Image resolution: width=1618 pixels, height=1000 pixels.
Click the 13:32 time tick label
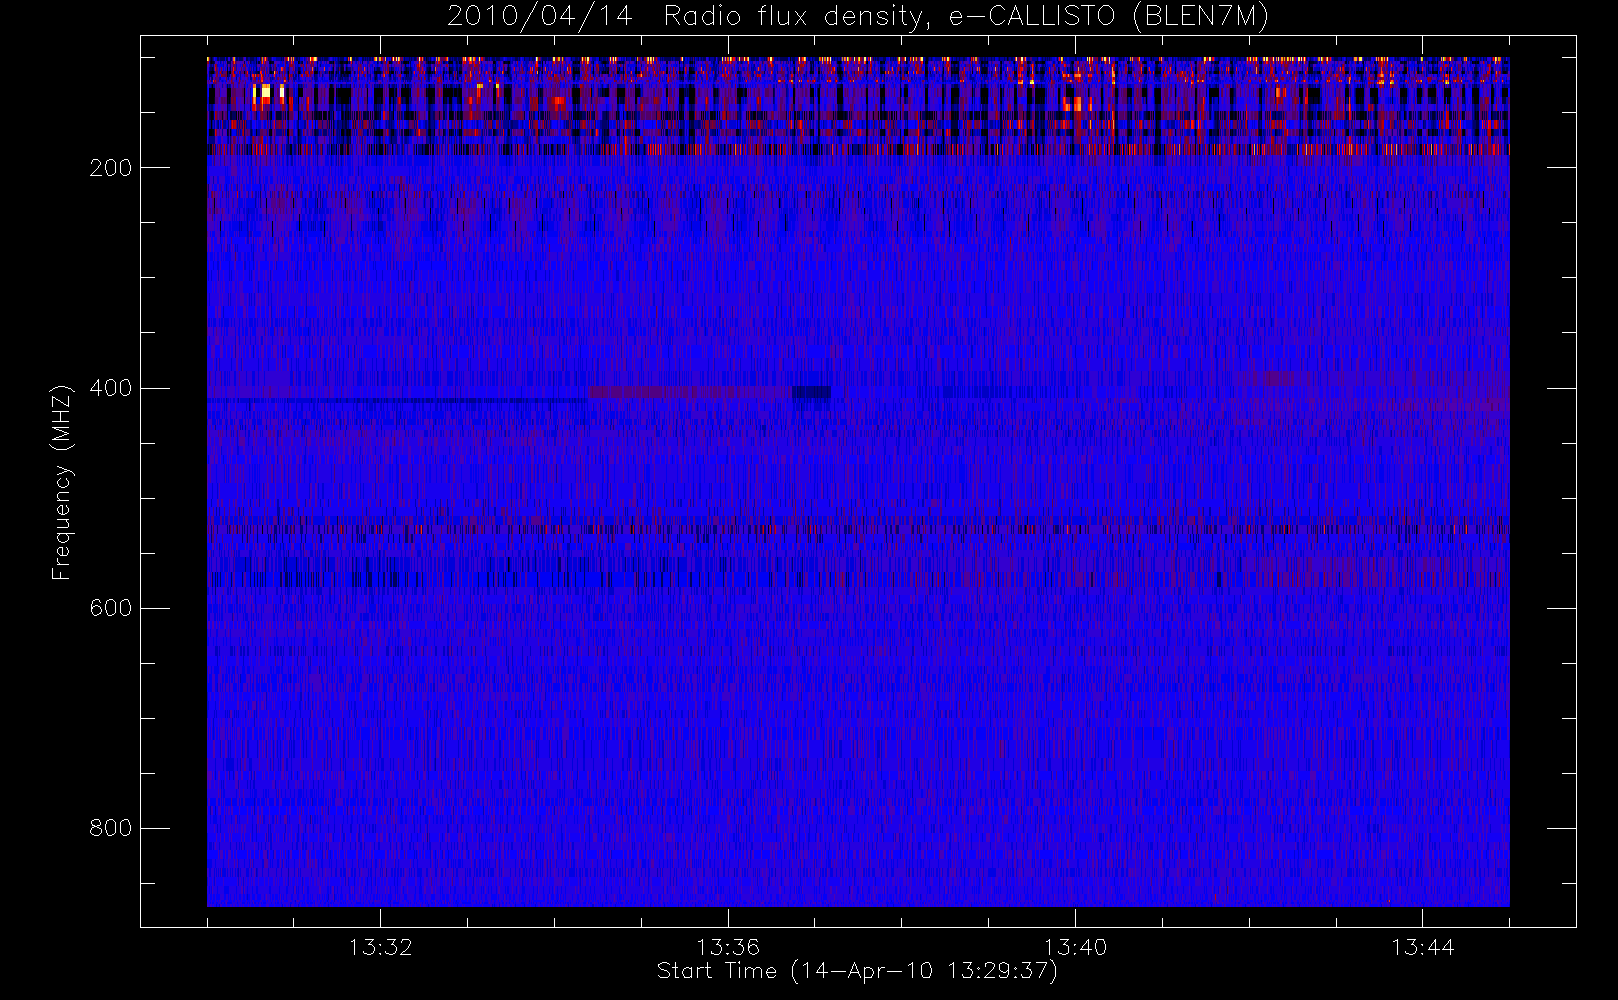(x=380, y=947)
